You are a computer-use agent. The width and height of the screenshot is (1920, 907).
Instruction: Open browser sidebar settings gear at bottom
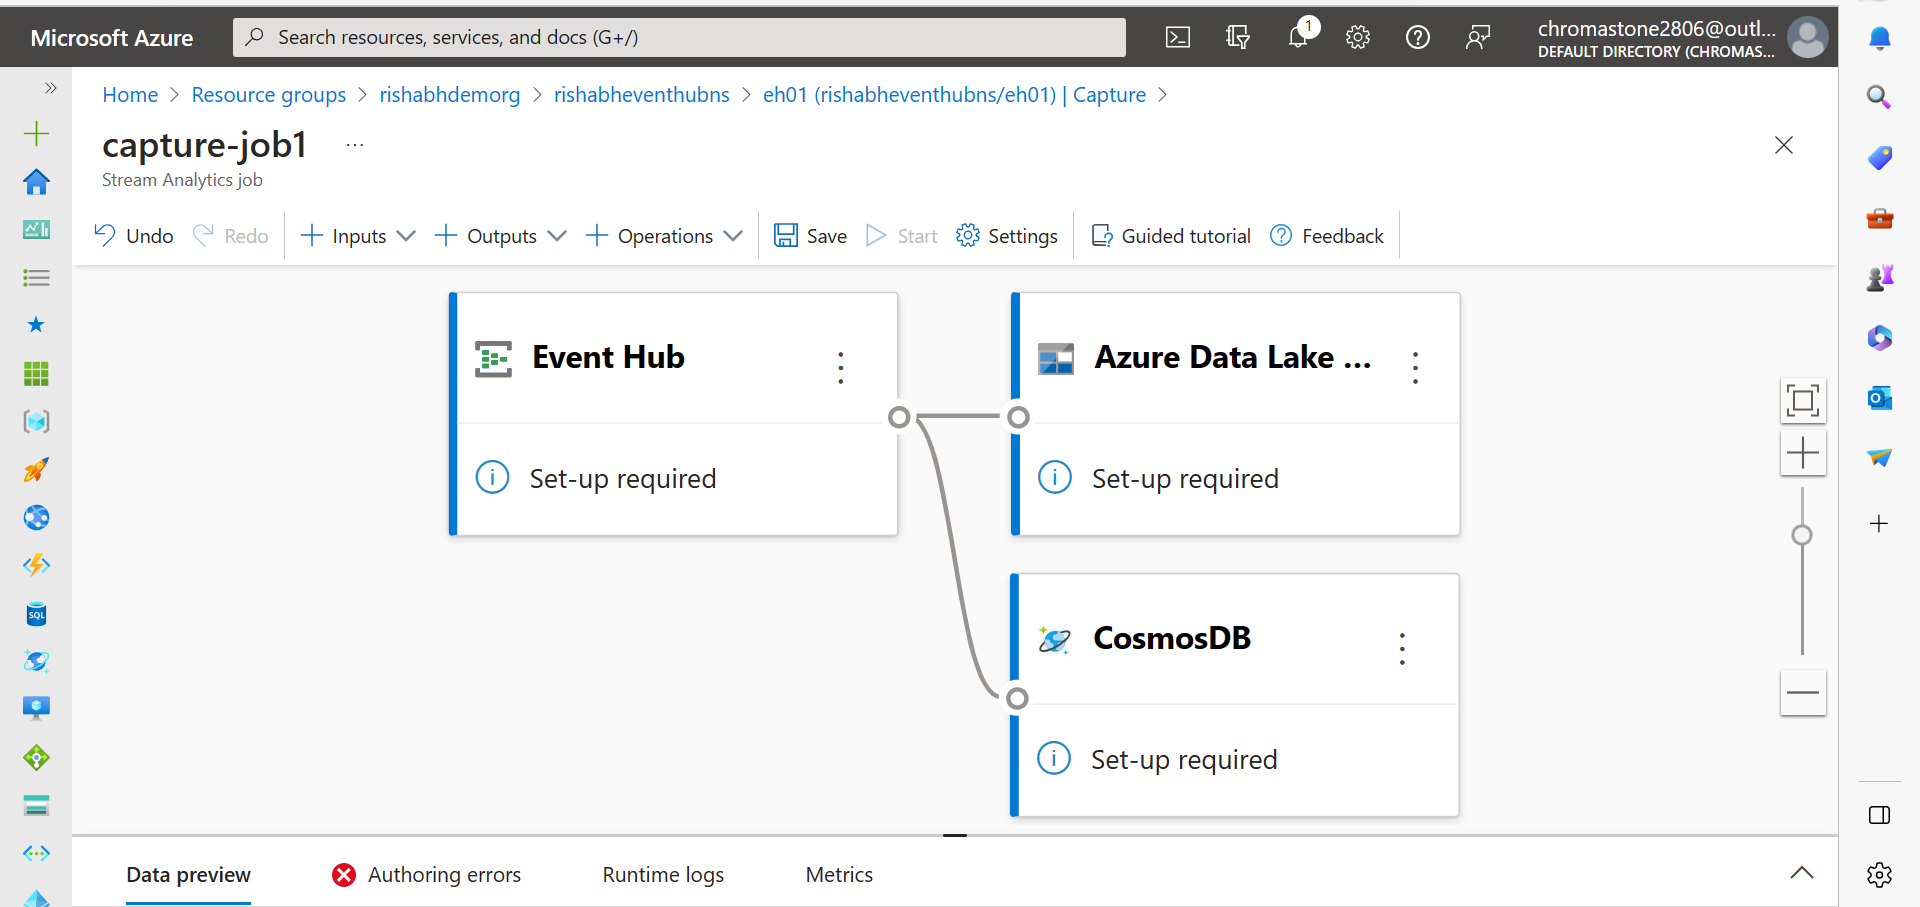1879,875
